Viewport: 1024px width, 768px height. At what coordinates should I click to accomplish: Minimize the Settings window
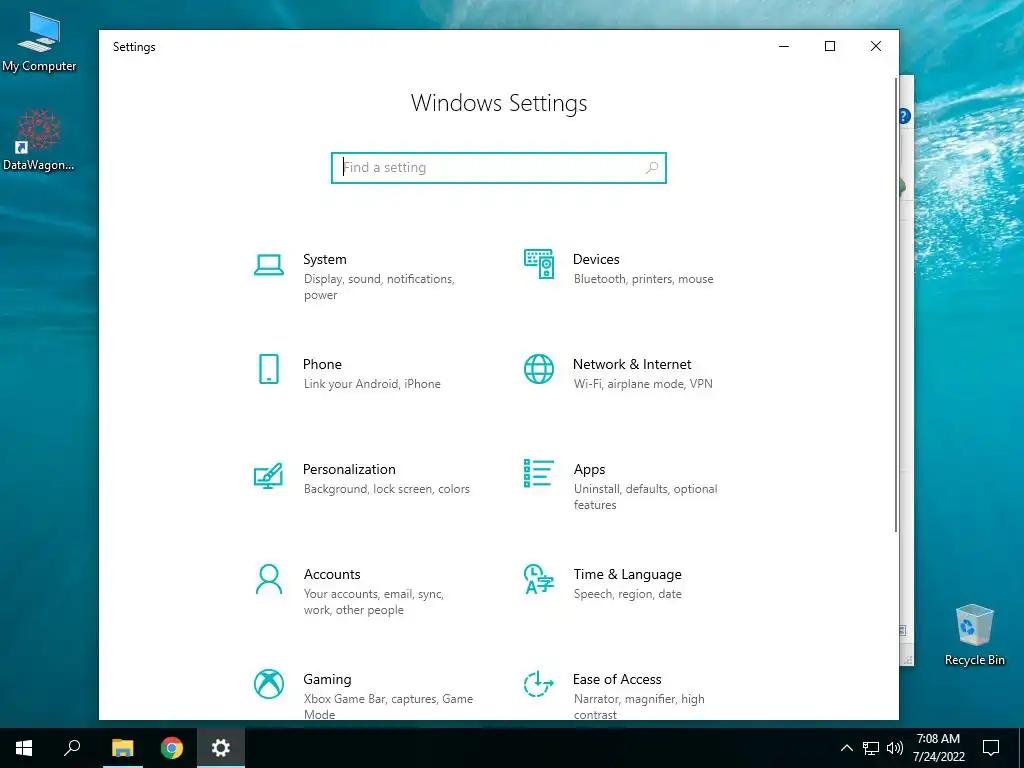pyautogui.click(x=784, y=46)
